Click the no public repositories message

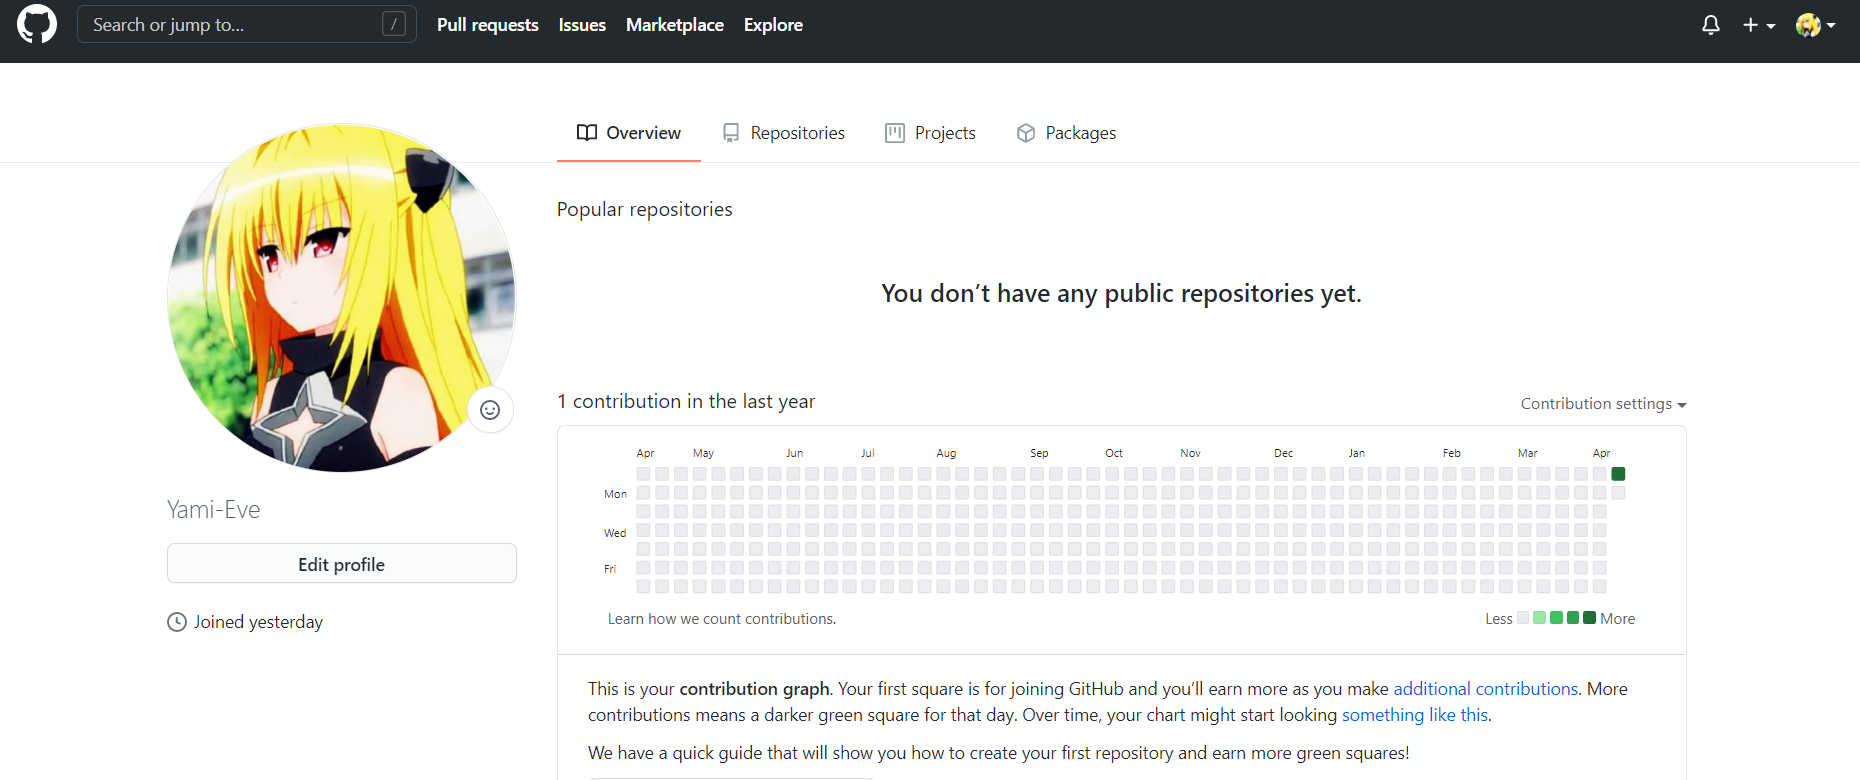1121,293
